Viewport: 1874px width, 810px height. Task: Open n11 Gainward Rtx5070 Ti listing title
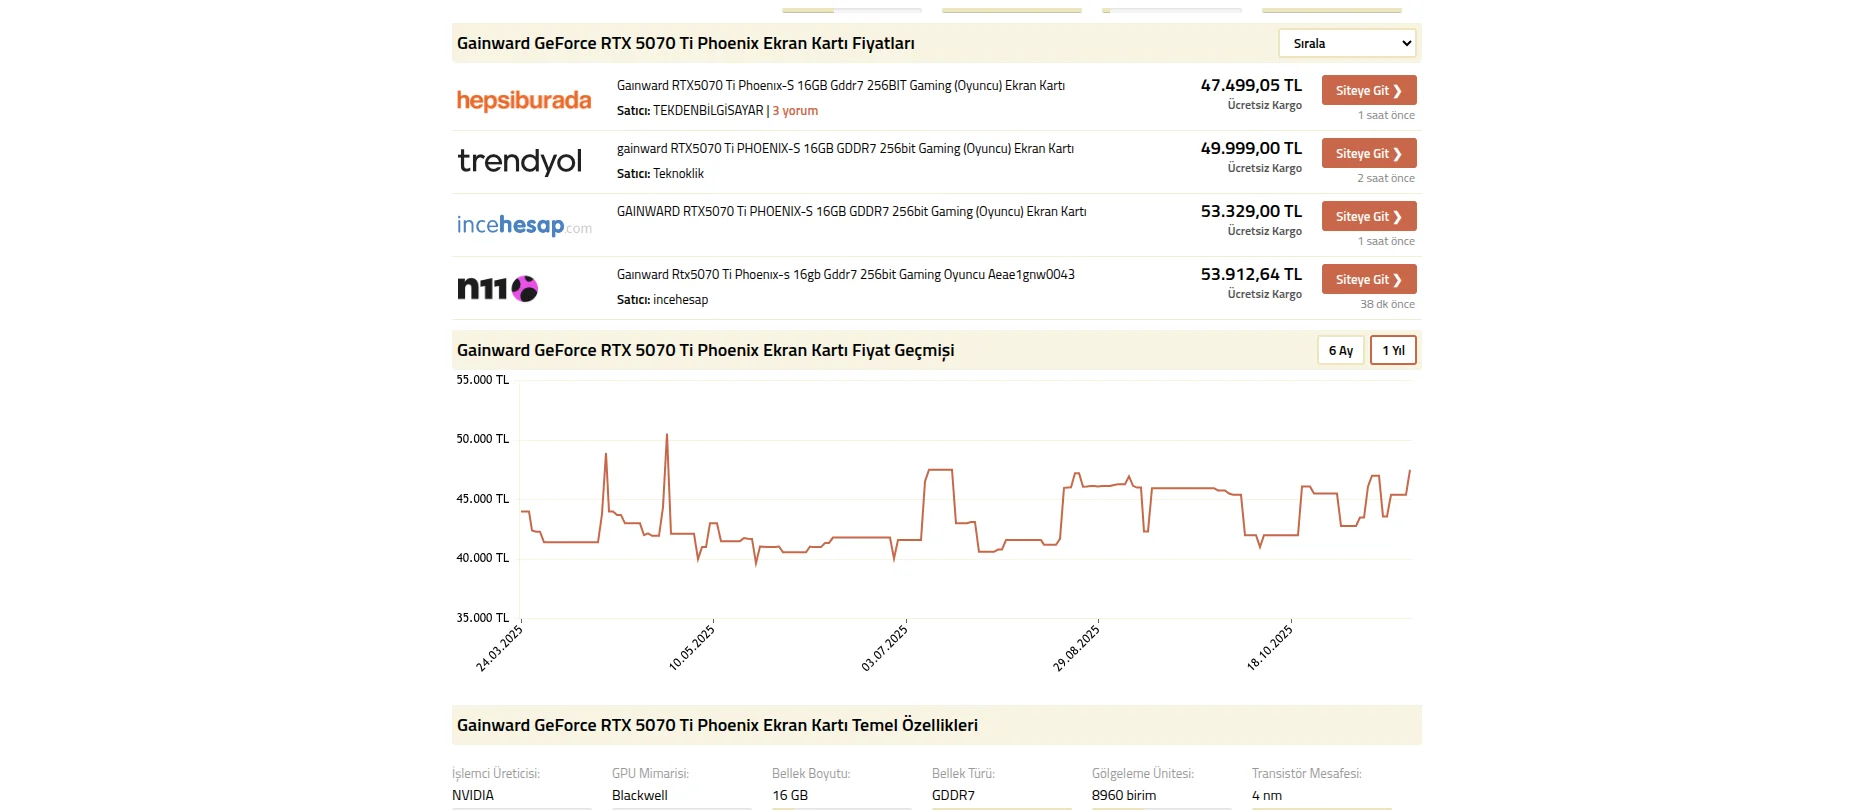(x=845, y=275)
